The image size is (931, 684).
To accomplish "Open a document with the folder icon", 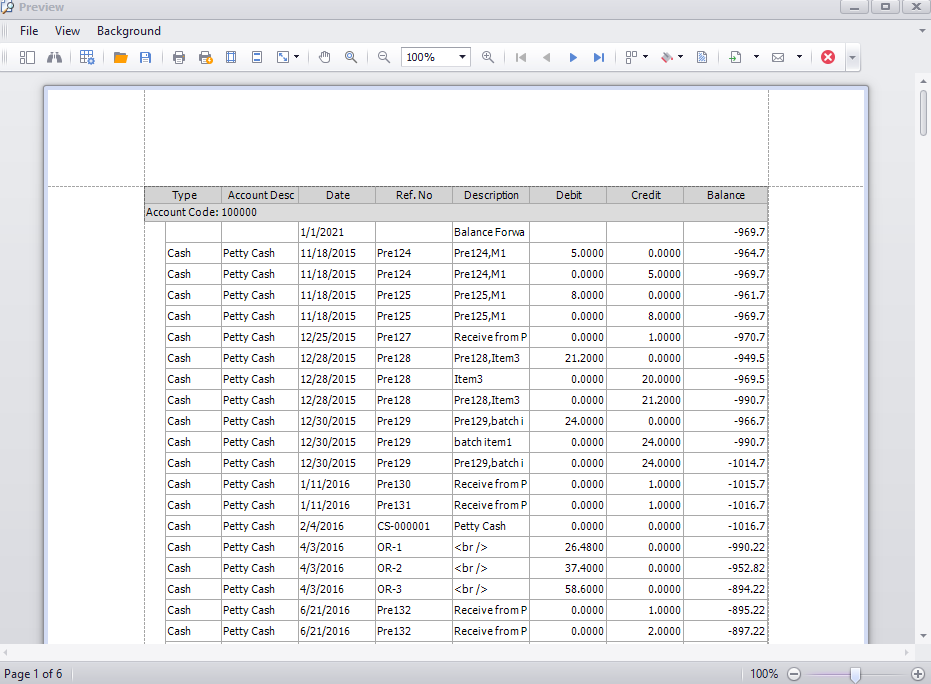I will [x=121, y=58].
